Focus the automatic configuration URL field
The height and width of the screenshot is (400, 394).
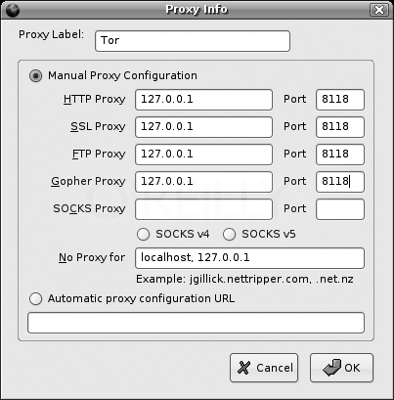pos(196,323)
